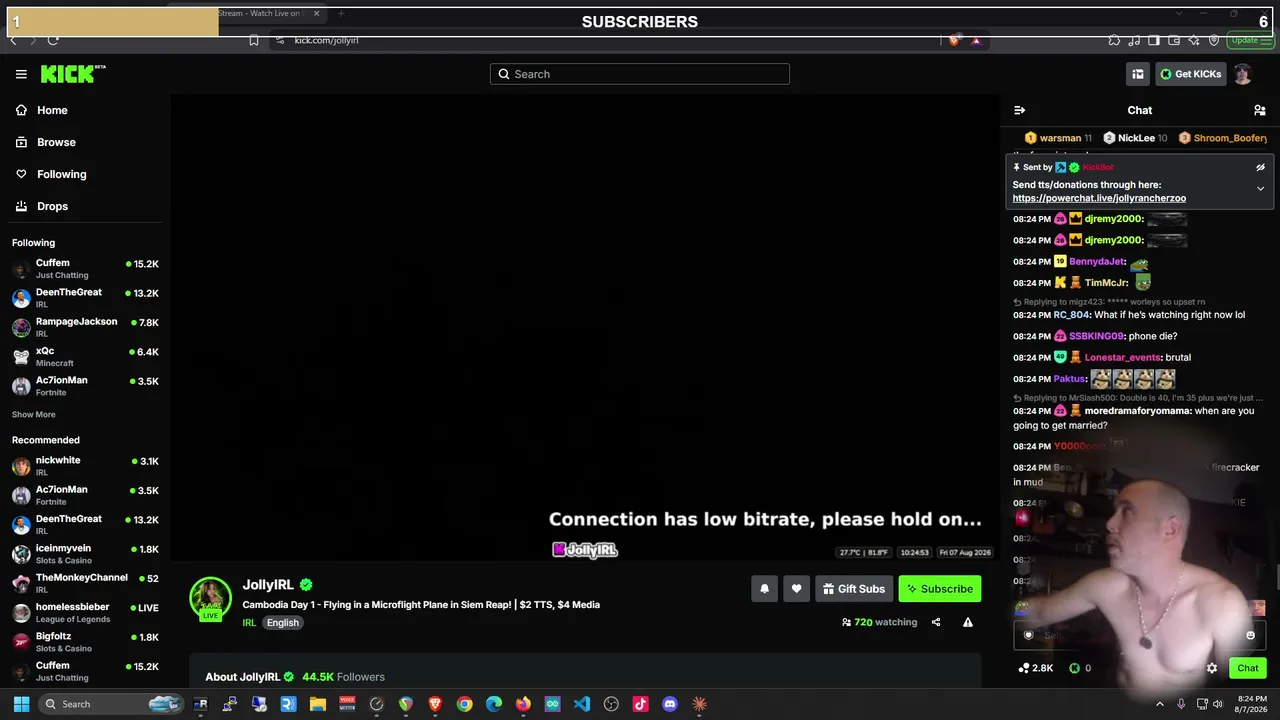Open the Windows Start menu

pos(21,704)
